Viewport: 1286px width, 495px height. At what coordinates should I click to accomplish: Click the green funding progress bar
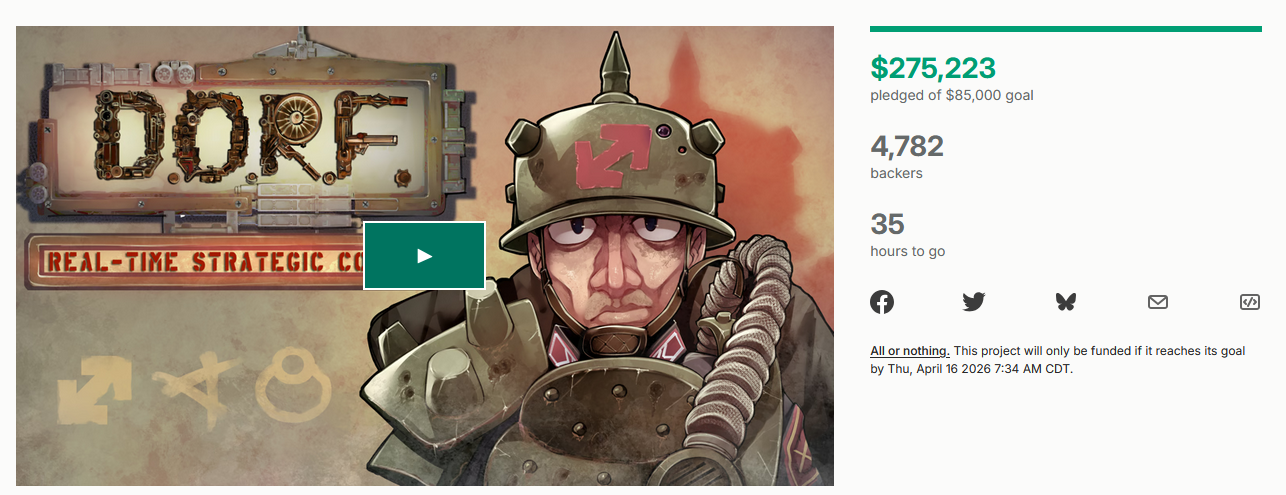tap(1066, 29)
